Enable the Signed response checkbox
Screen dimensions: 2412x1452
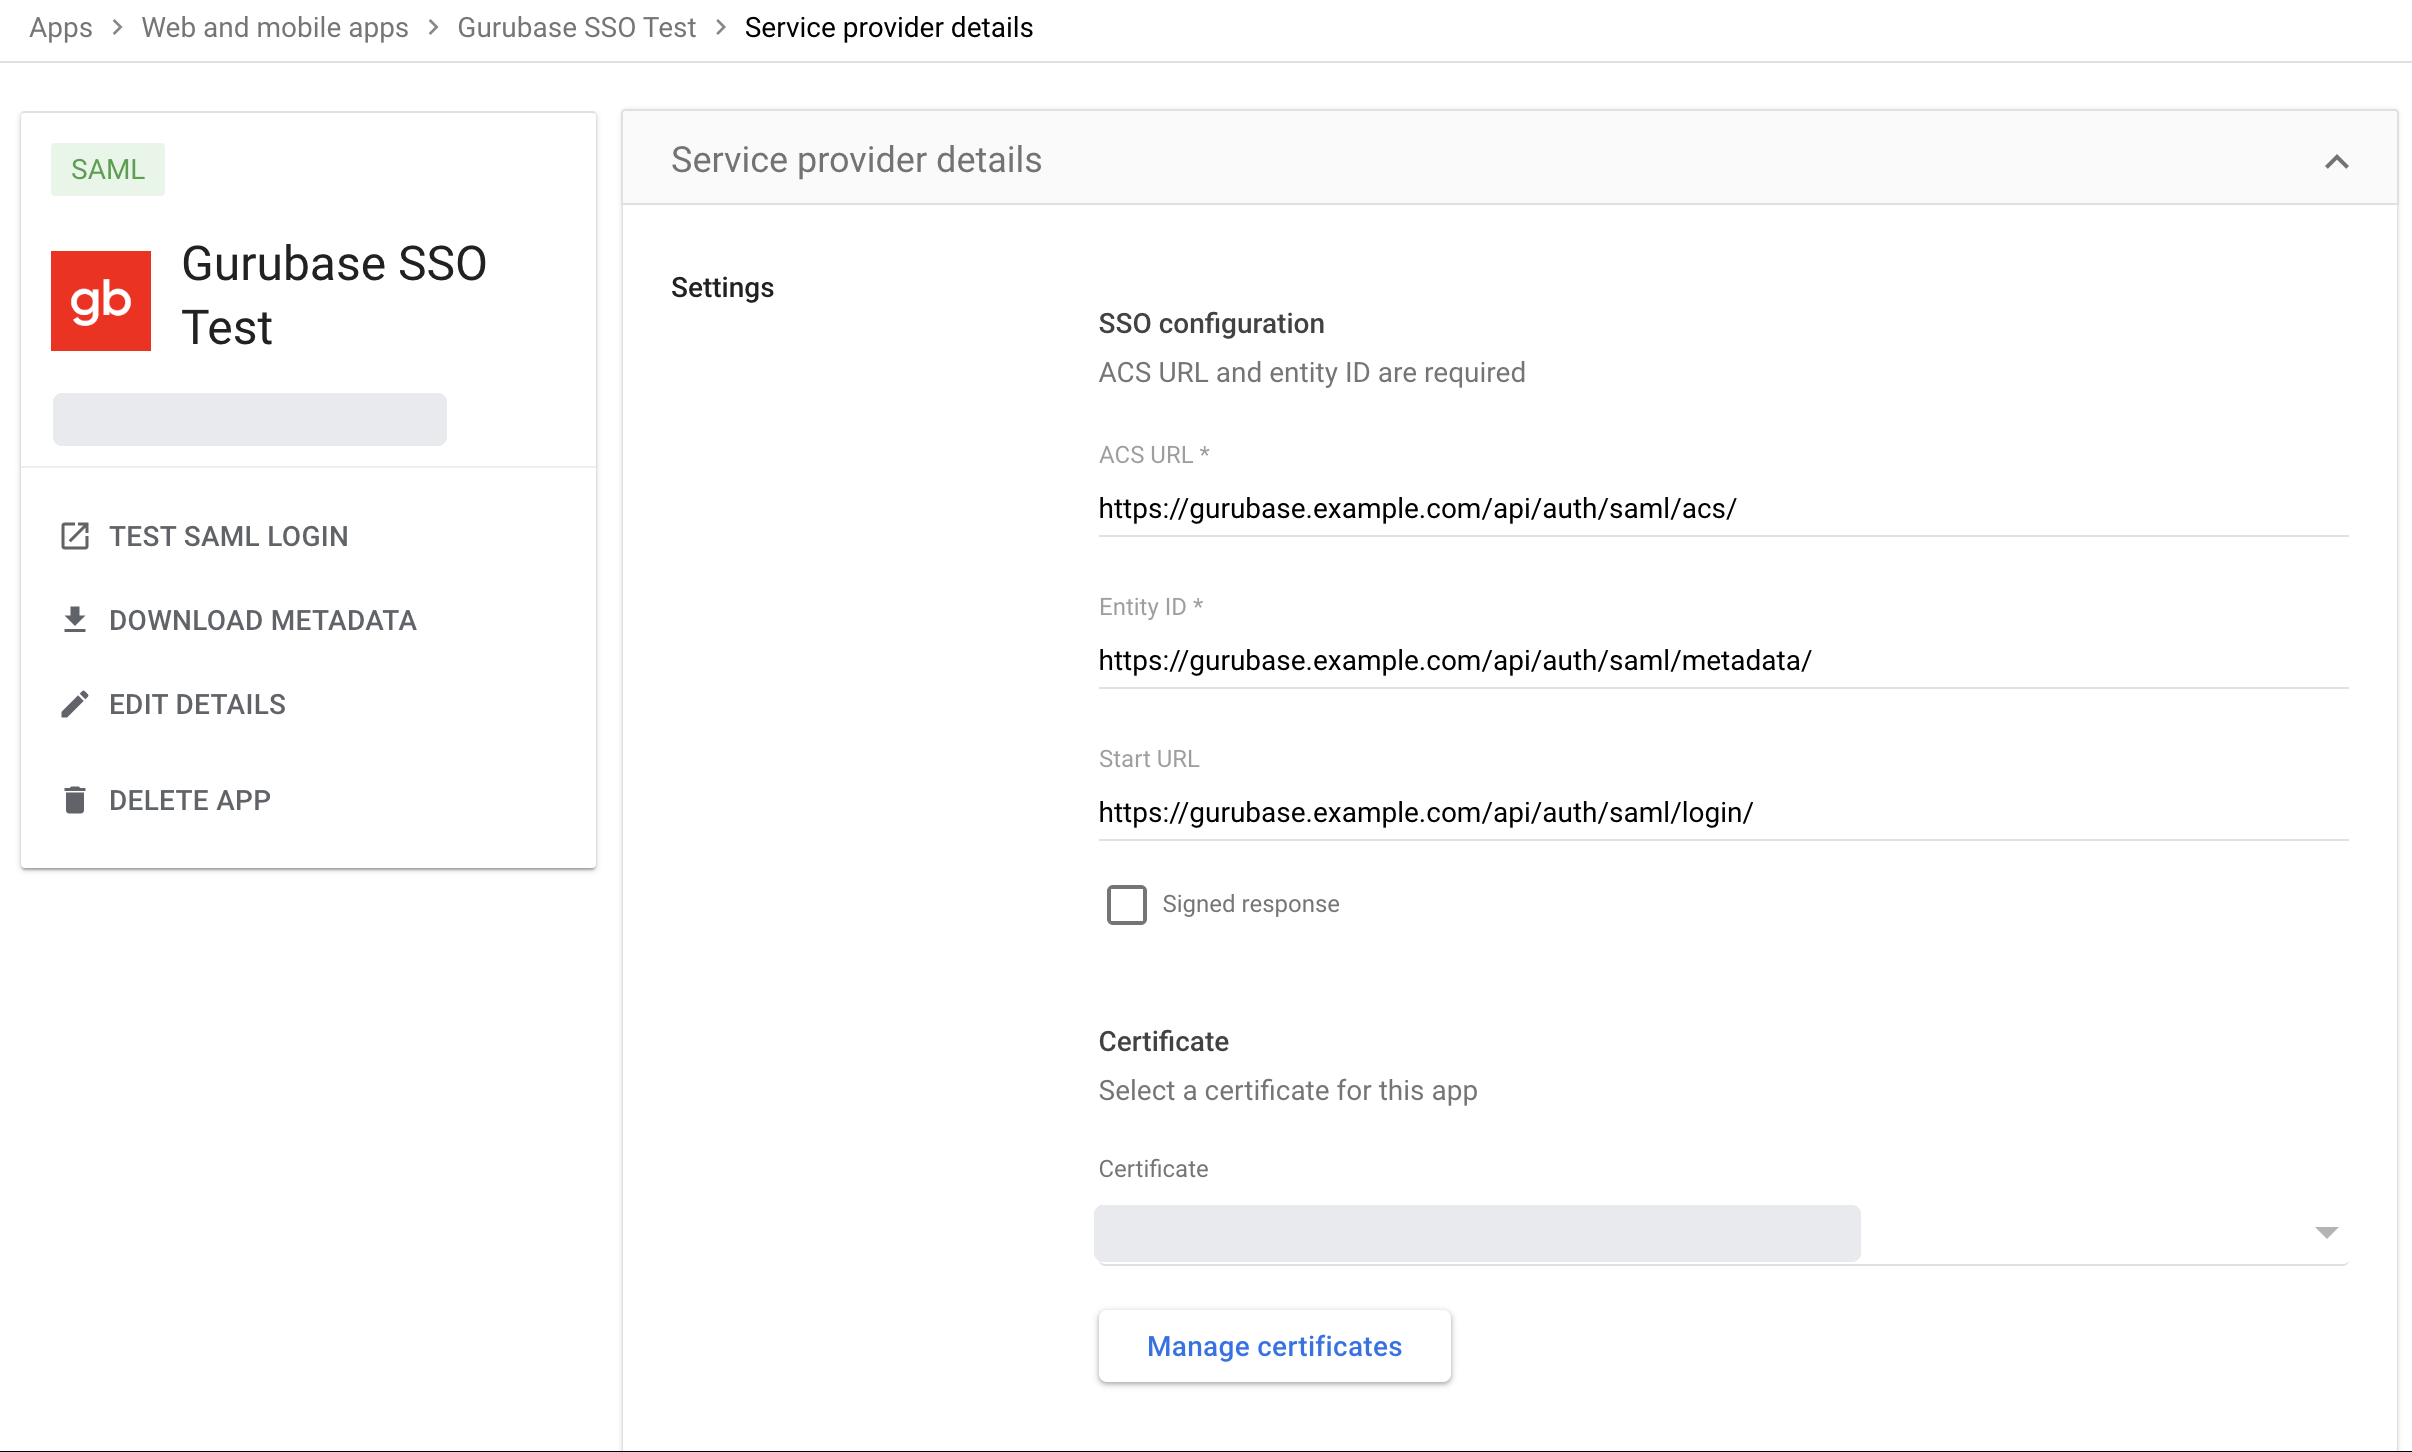pos(1126,904)
